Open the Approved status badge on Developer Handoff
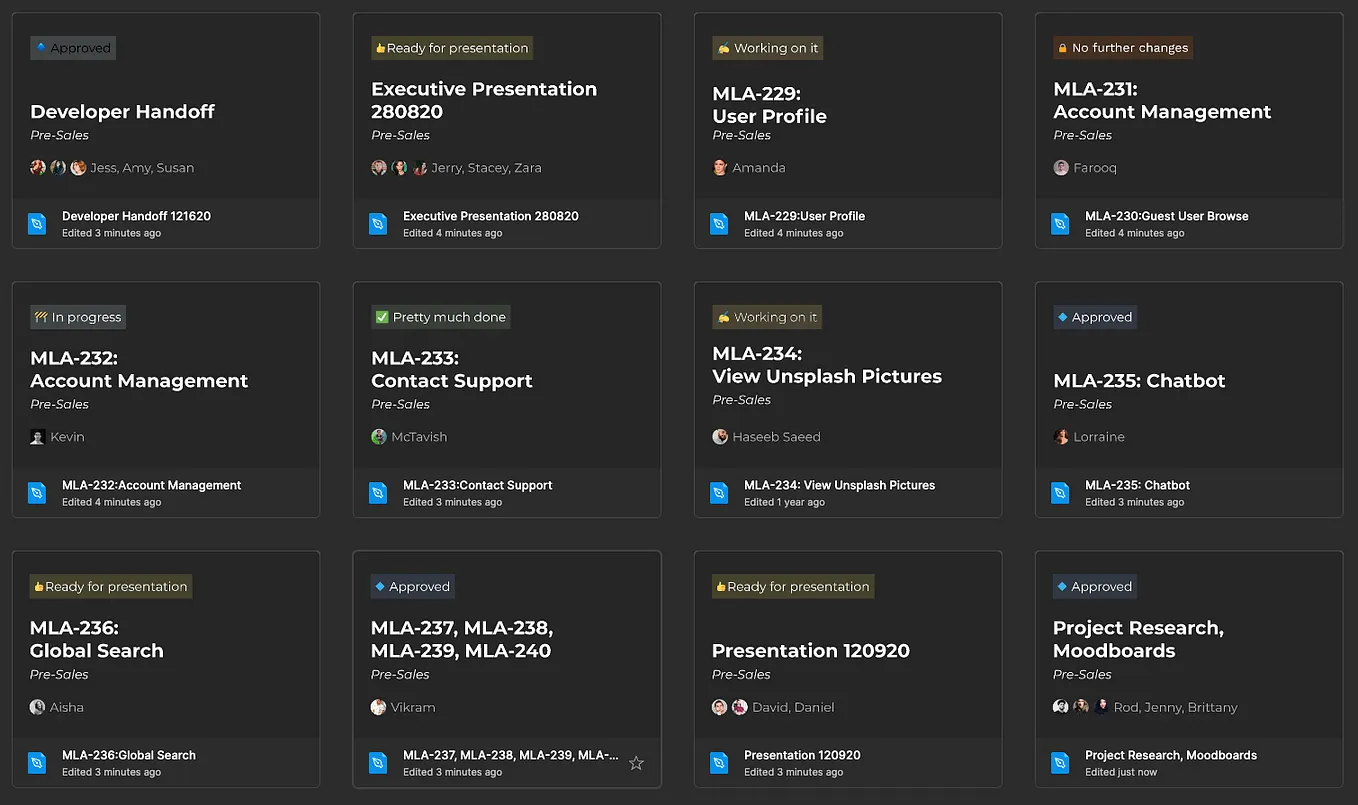 (72, 47)
